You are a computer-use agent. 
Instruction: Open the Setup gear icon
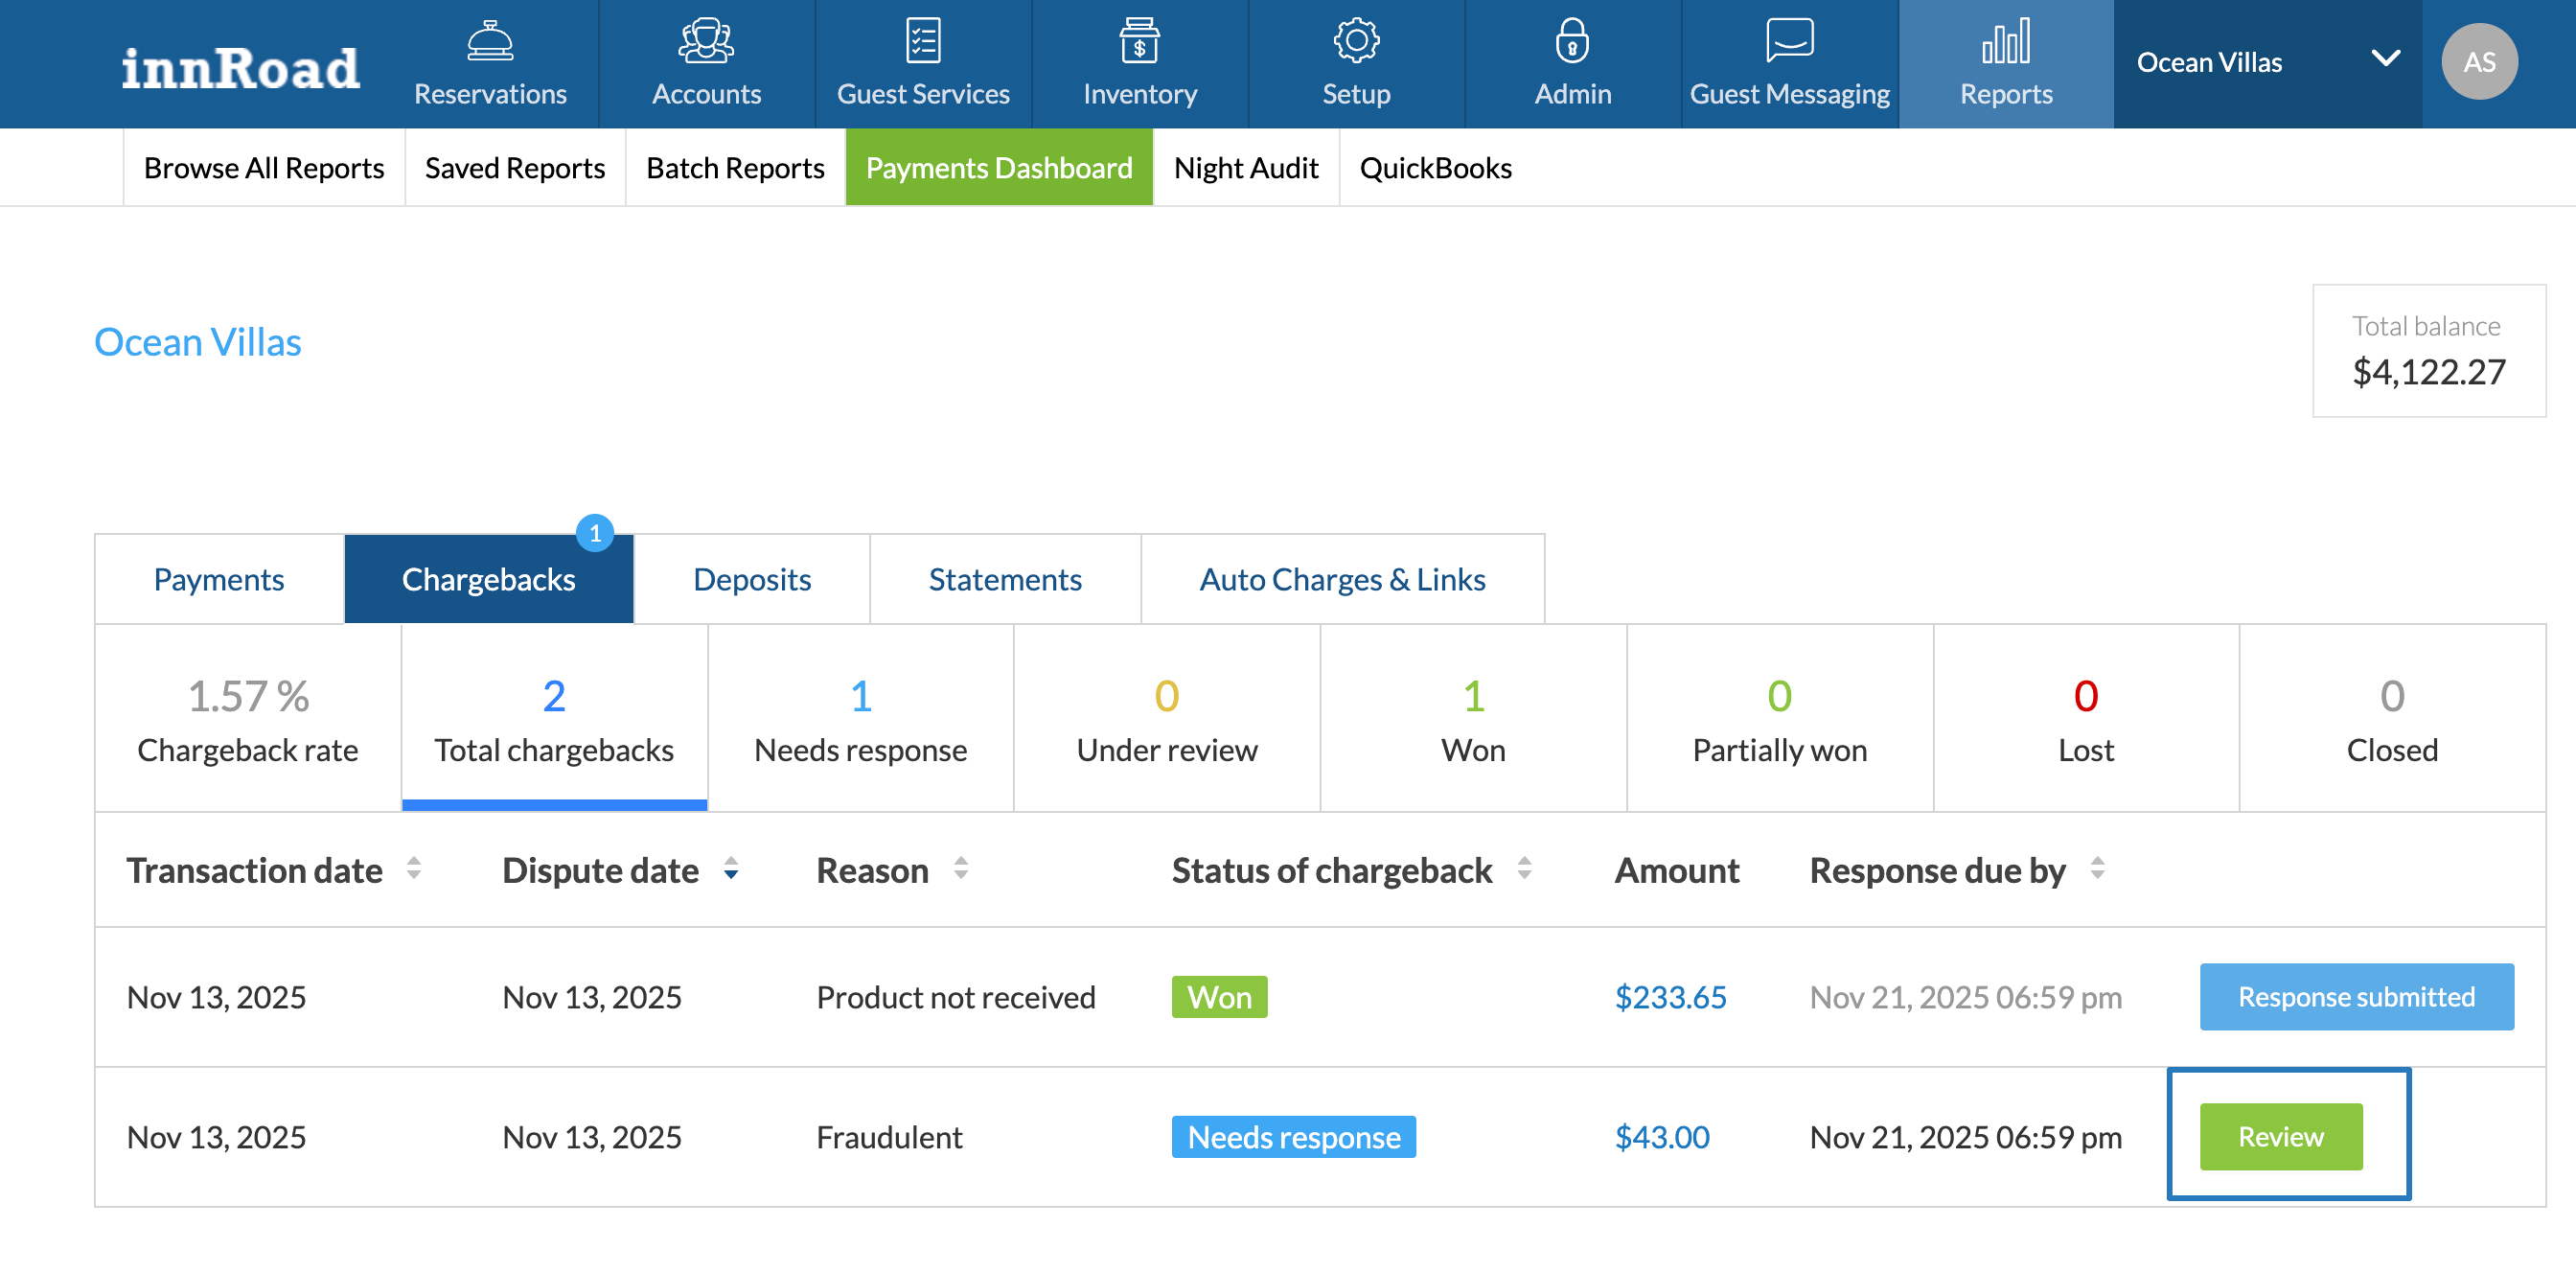click(x=1356, y=42)
